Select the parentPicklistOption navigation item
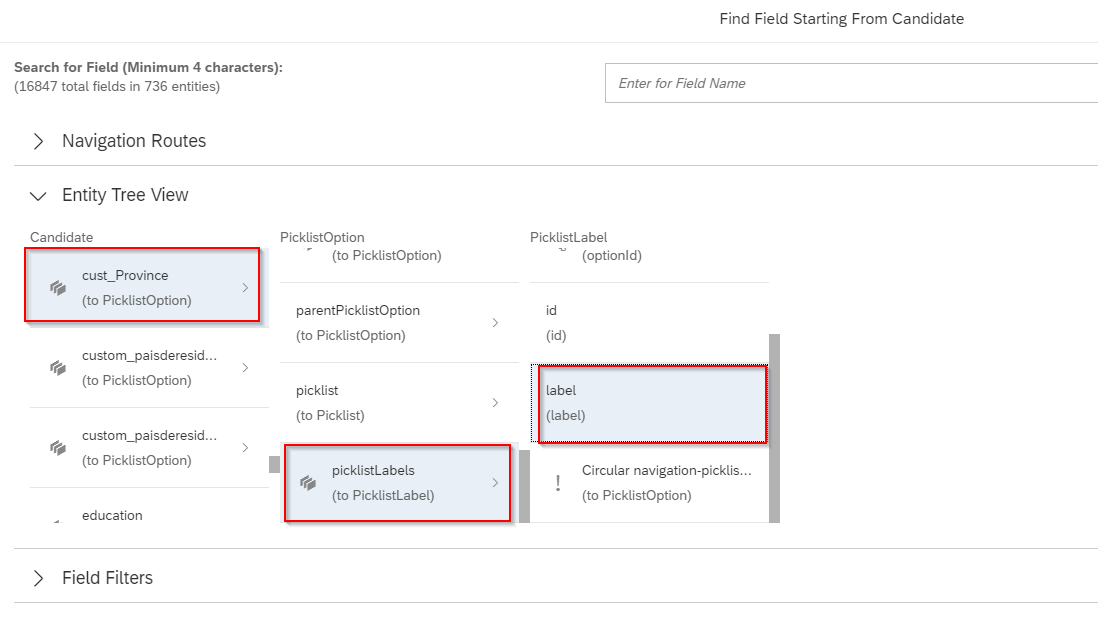 [x=399, y=323]
